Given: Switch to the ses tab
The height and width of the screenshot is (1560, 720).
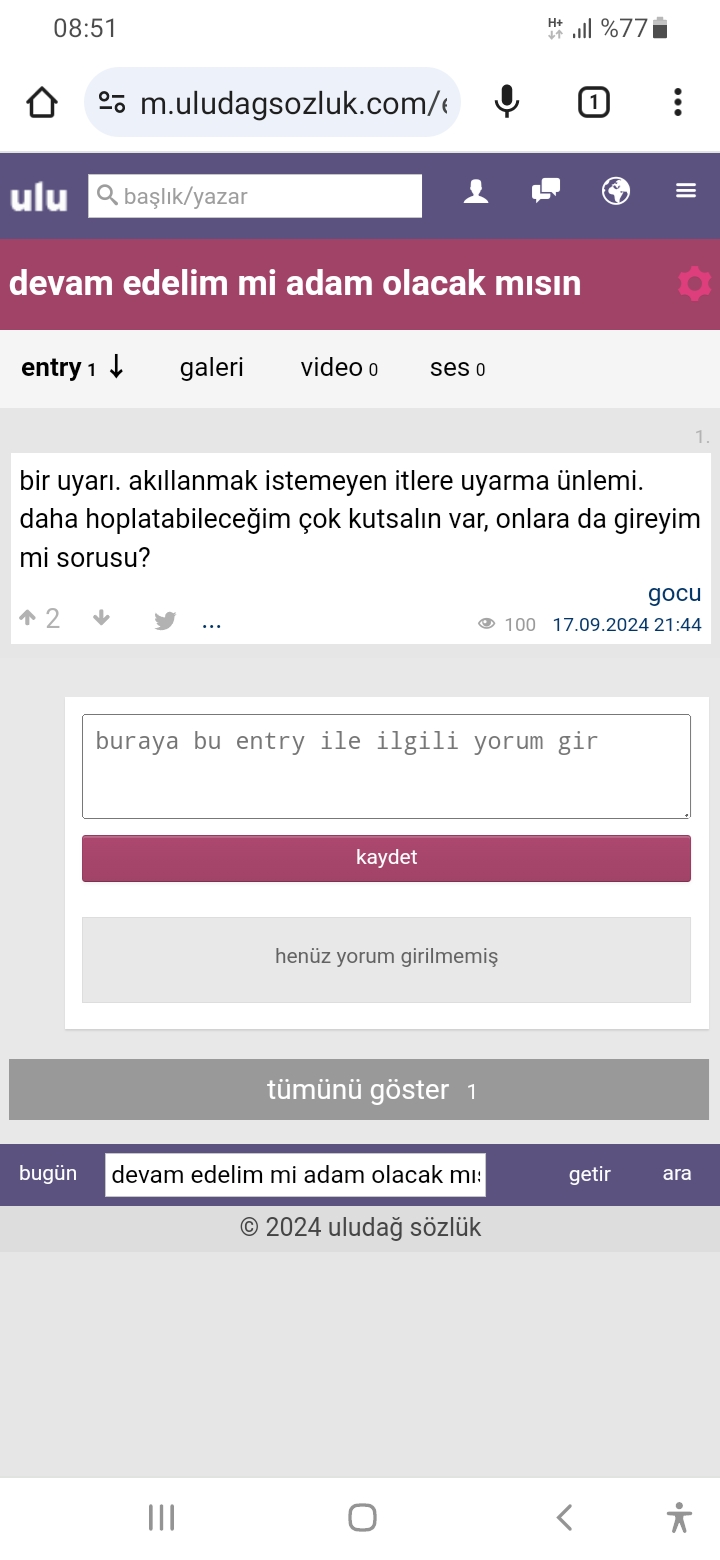Looking at the screenshot, I should 457,368.
